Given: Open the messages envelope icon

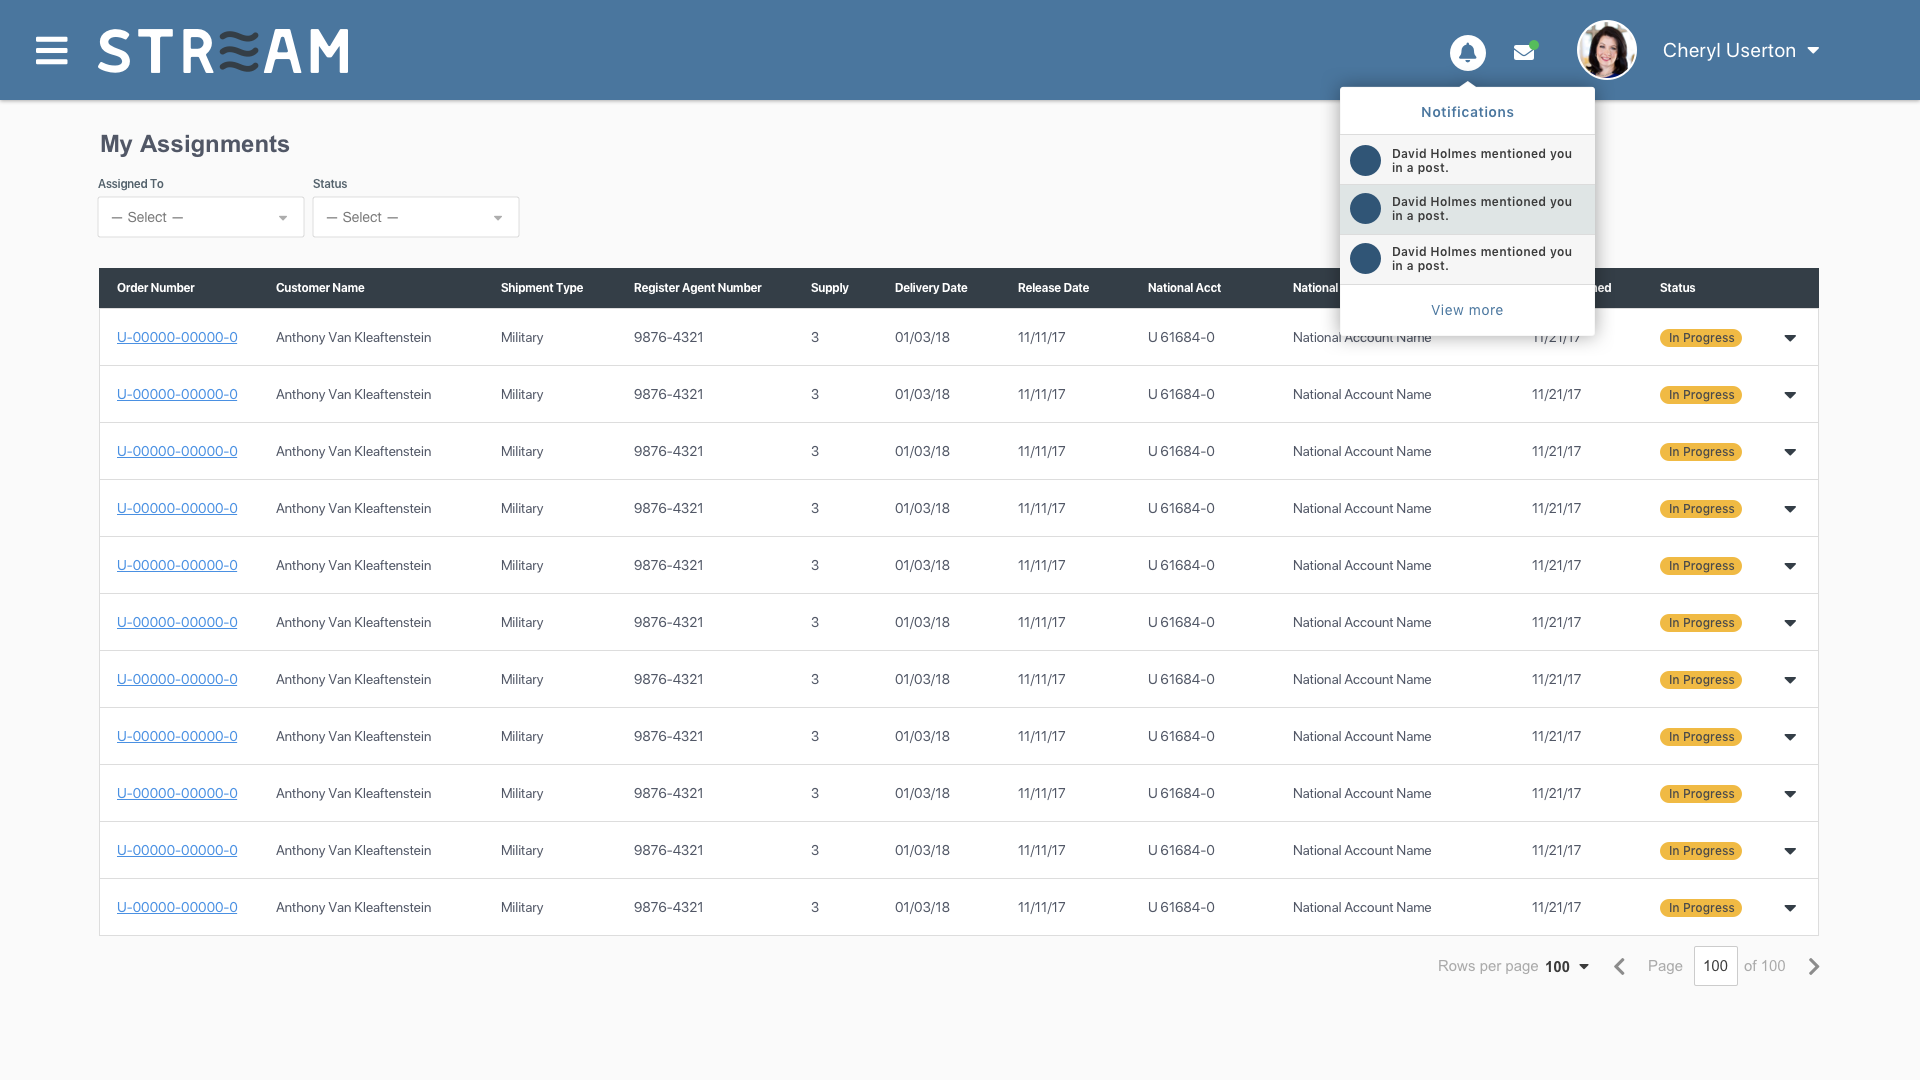Looking at the screenshot, I should click(1524, 52).
